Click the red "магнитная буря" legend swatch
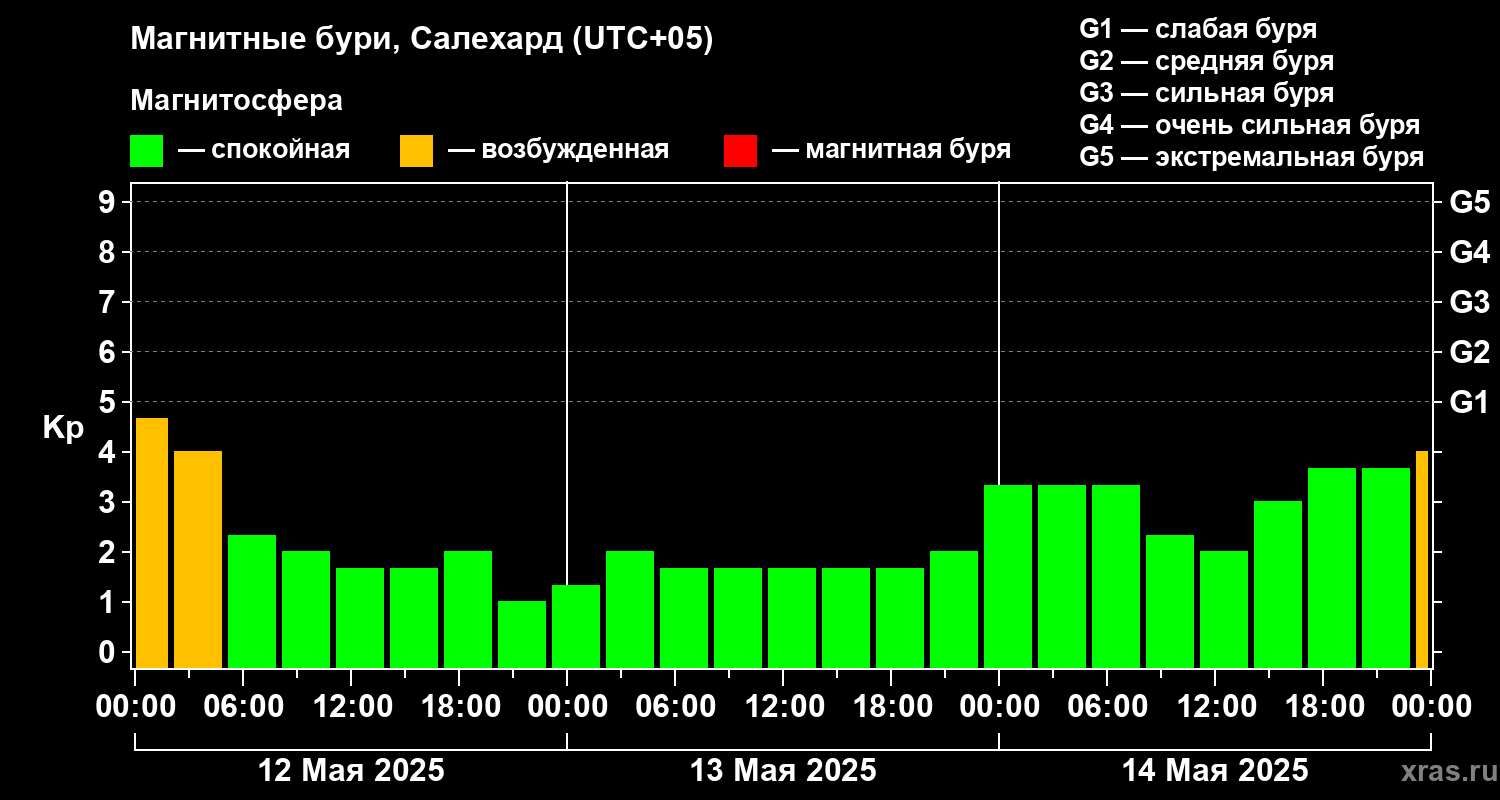 tap(740, 151)
